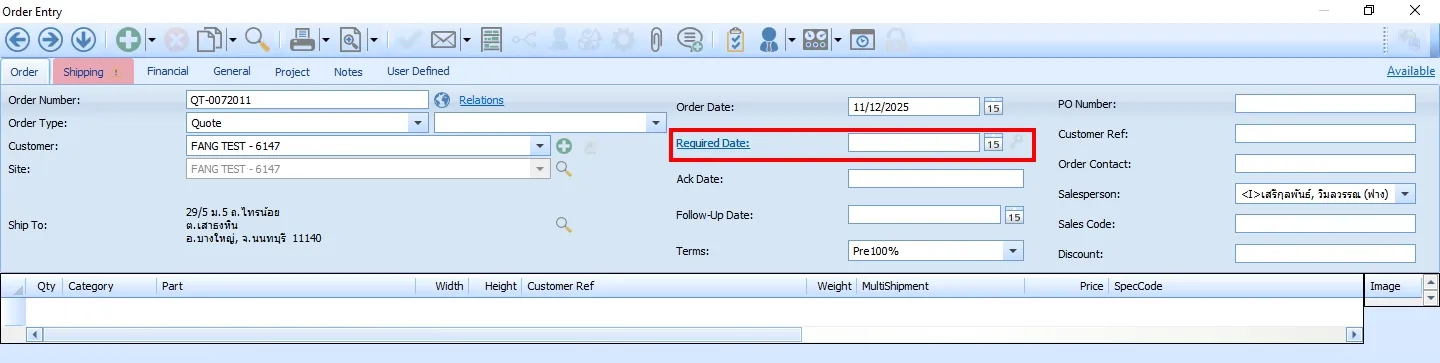Click the SpecCode column header
1440x363 pixels.
point(1235,286)
